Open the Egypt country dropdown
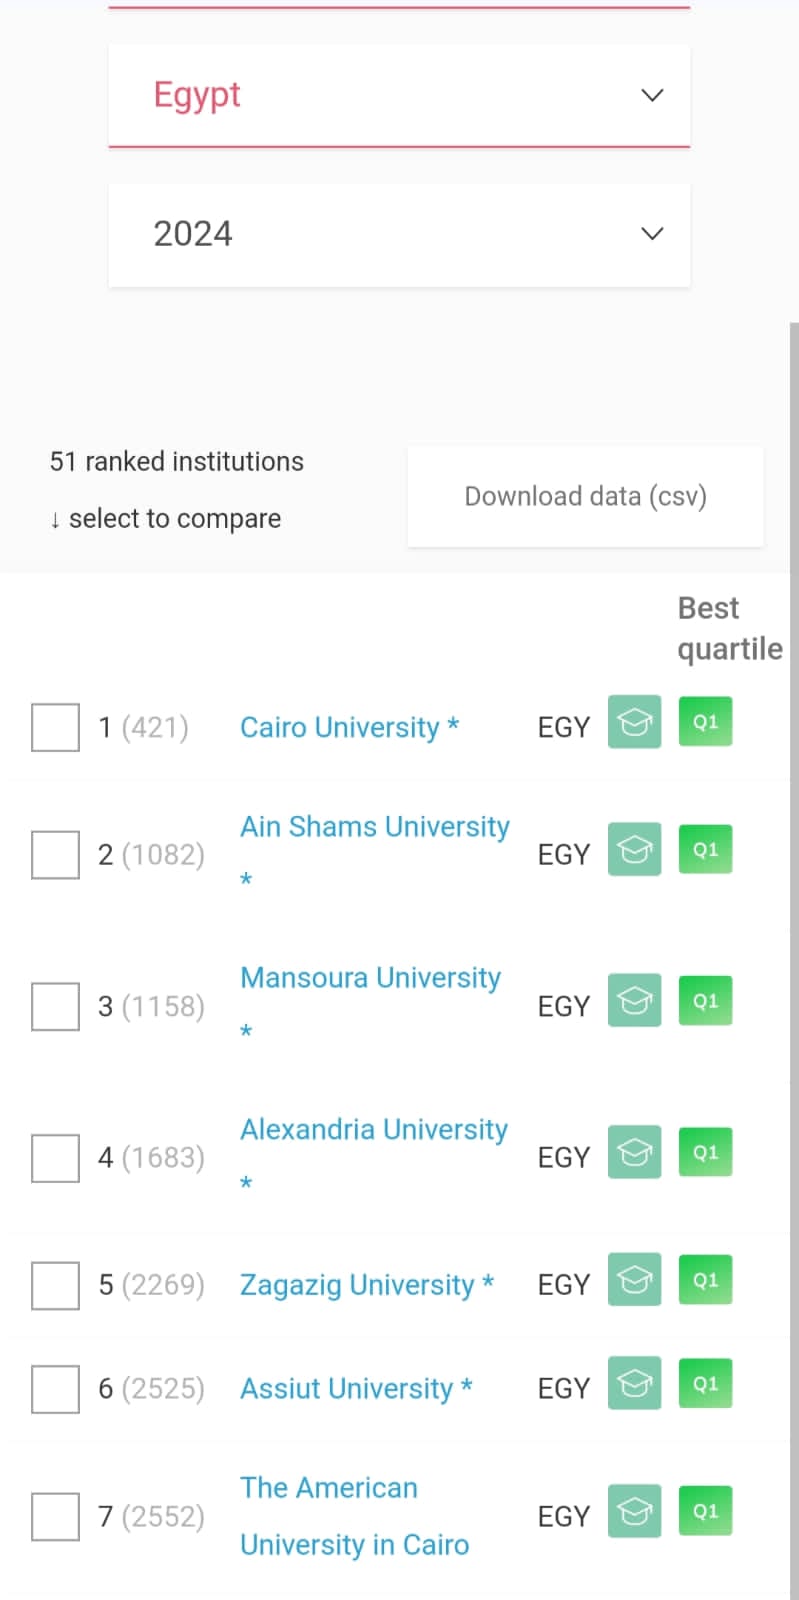This screenshot has height=1600, width=799. pyautogui.click(x=399, y=95)
